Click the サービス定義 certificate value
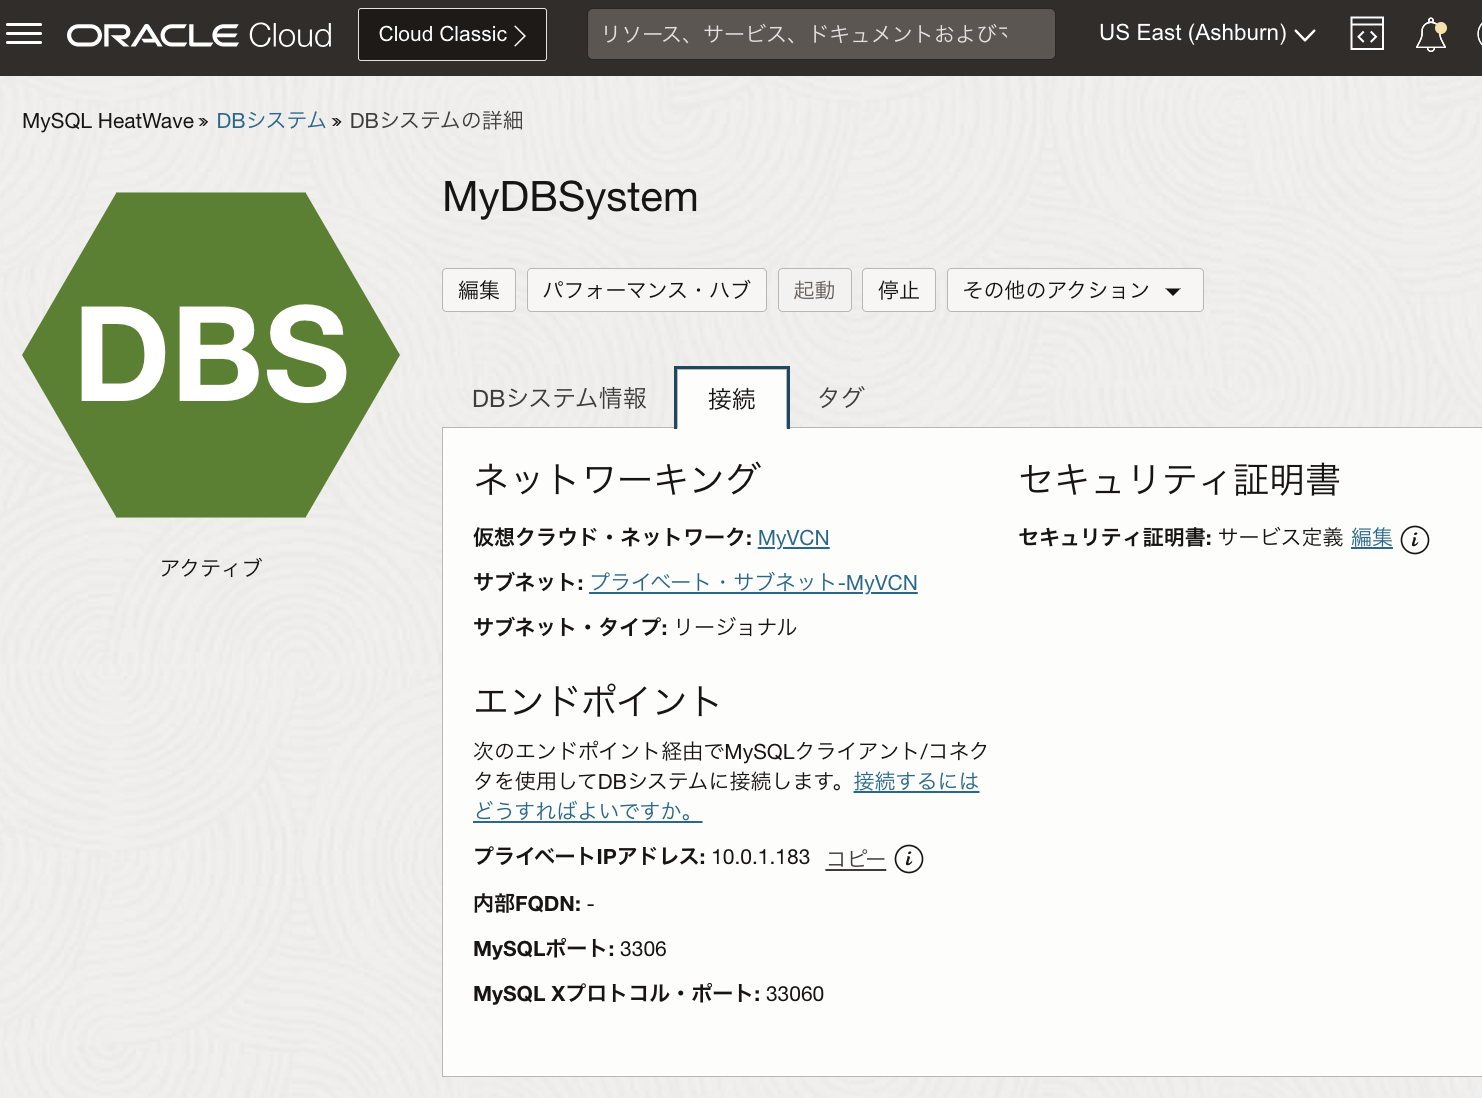 tap(1281, 538)
